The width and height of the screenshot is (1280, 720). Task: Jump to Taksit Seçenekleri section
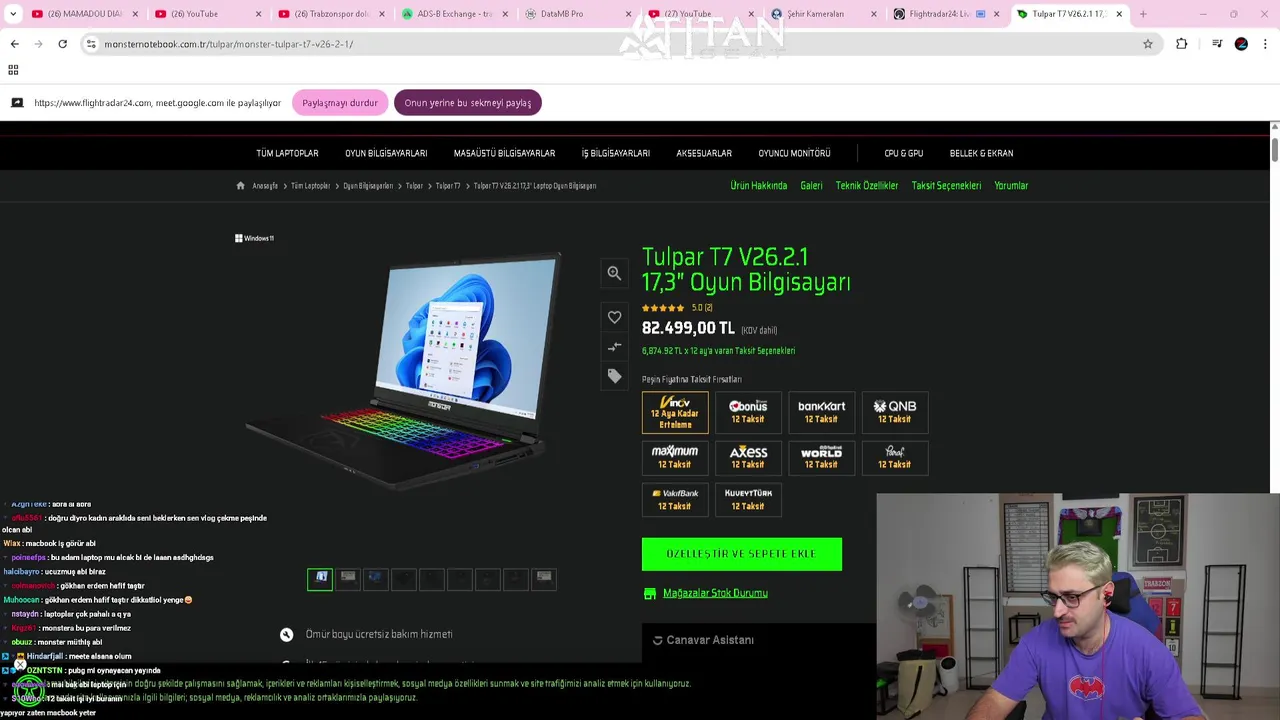(946, 186)
